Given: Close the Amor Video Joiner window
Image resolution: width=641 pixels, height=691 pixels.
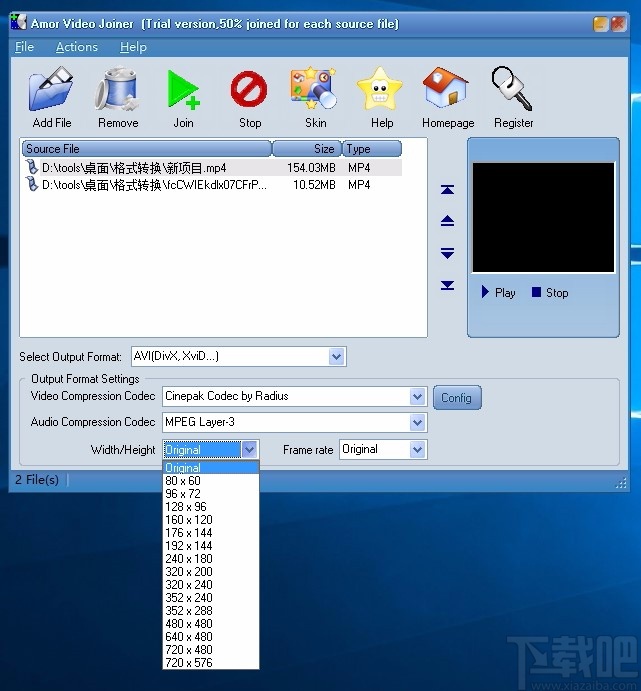Looking at the screenshot, I should [x=618, y=24].
